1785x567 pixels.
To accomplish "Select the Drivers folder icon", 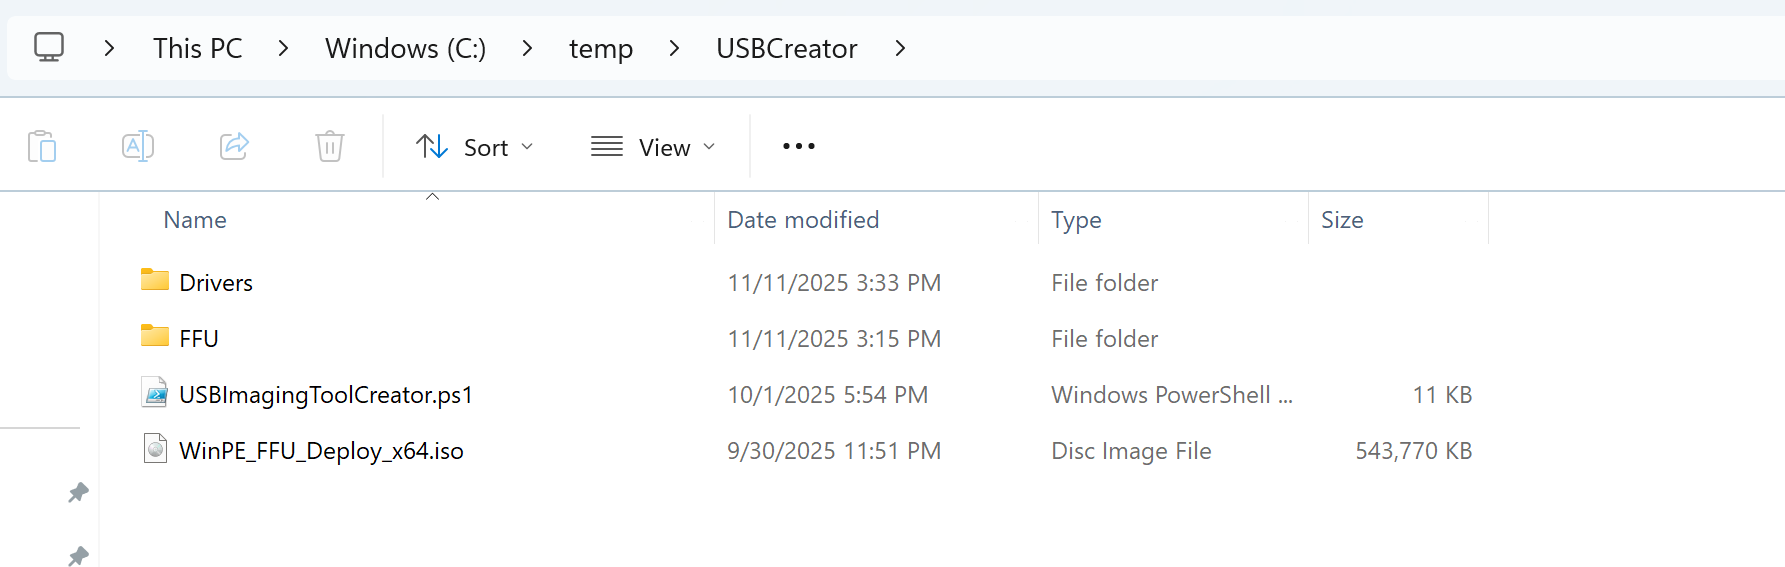I will (155, 280).
